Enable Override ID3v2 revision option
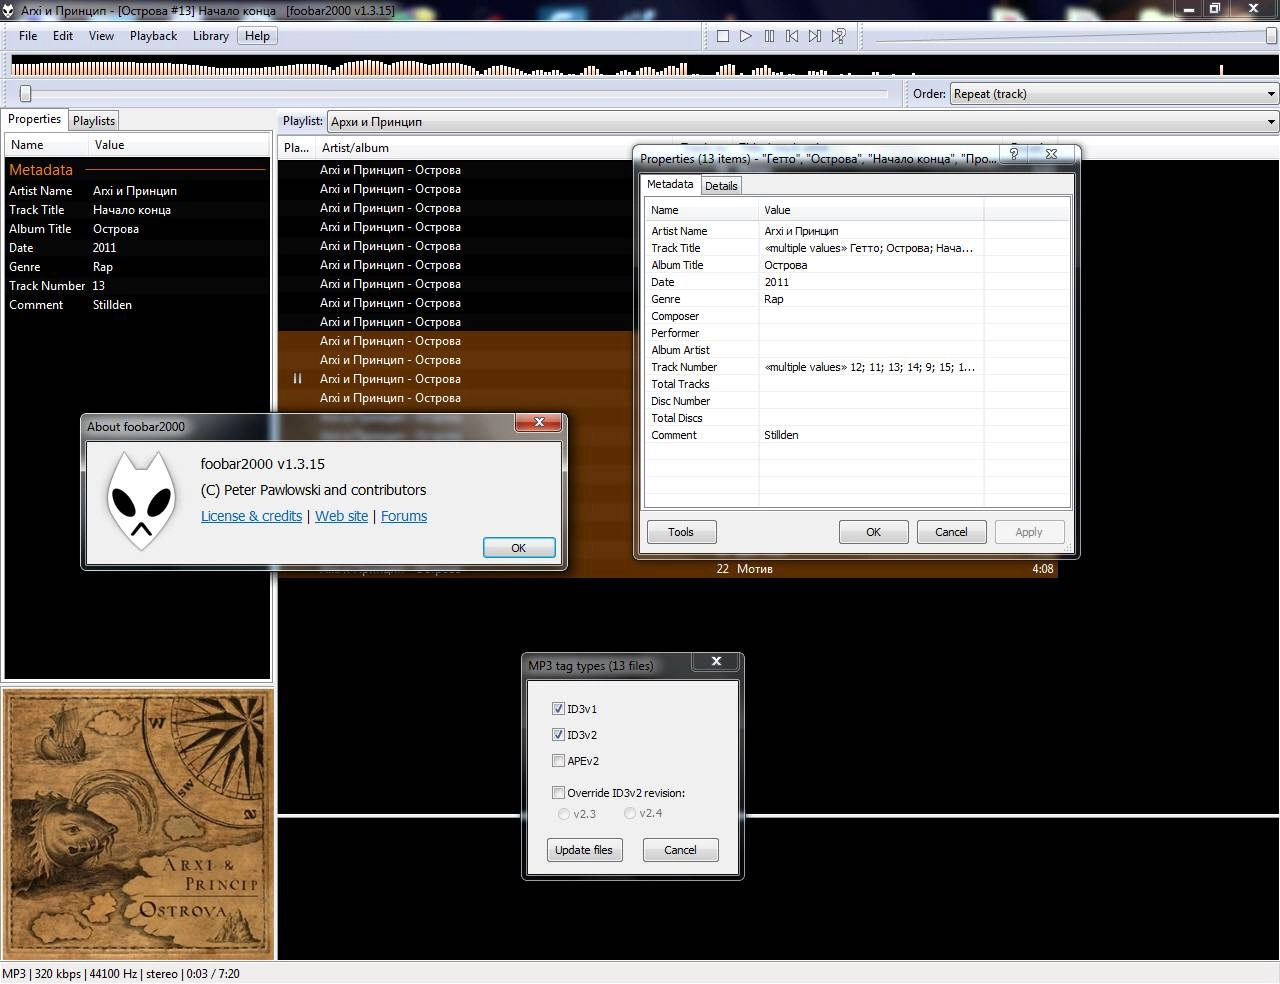Image resolution: width=1280 pixels, height=984 pixels. click(x=558, y=793)
